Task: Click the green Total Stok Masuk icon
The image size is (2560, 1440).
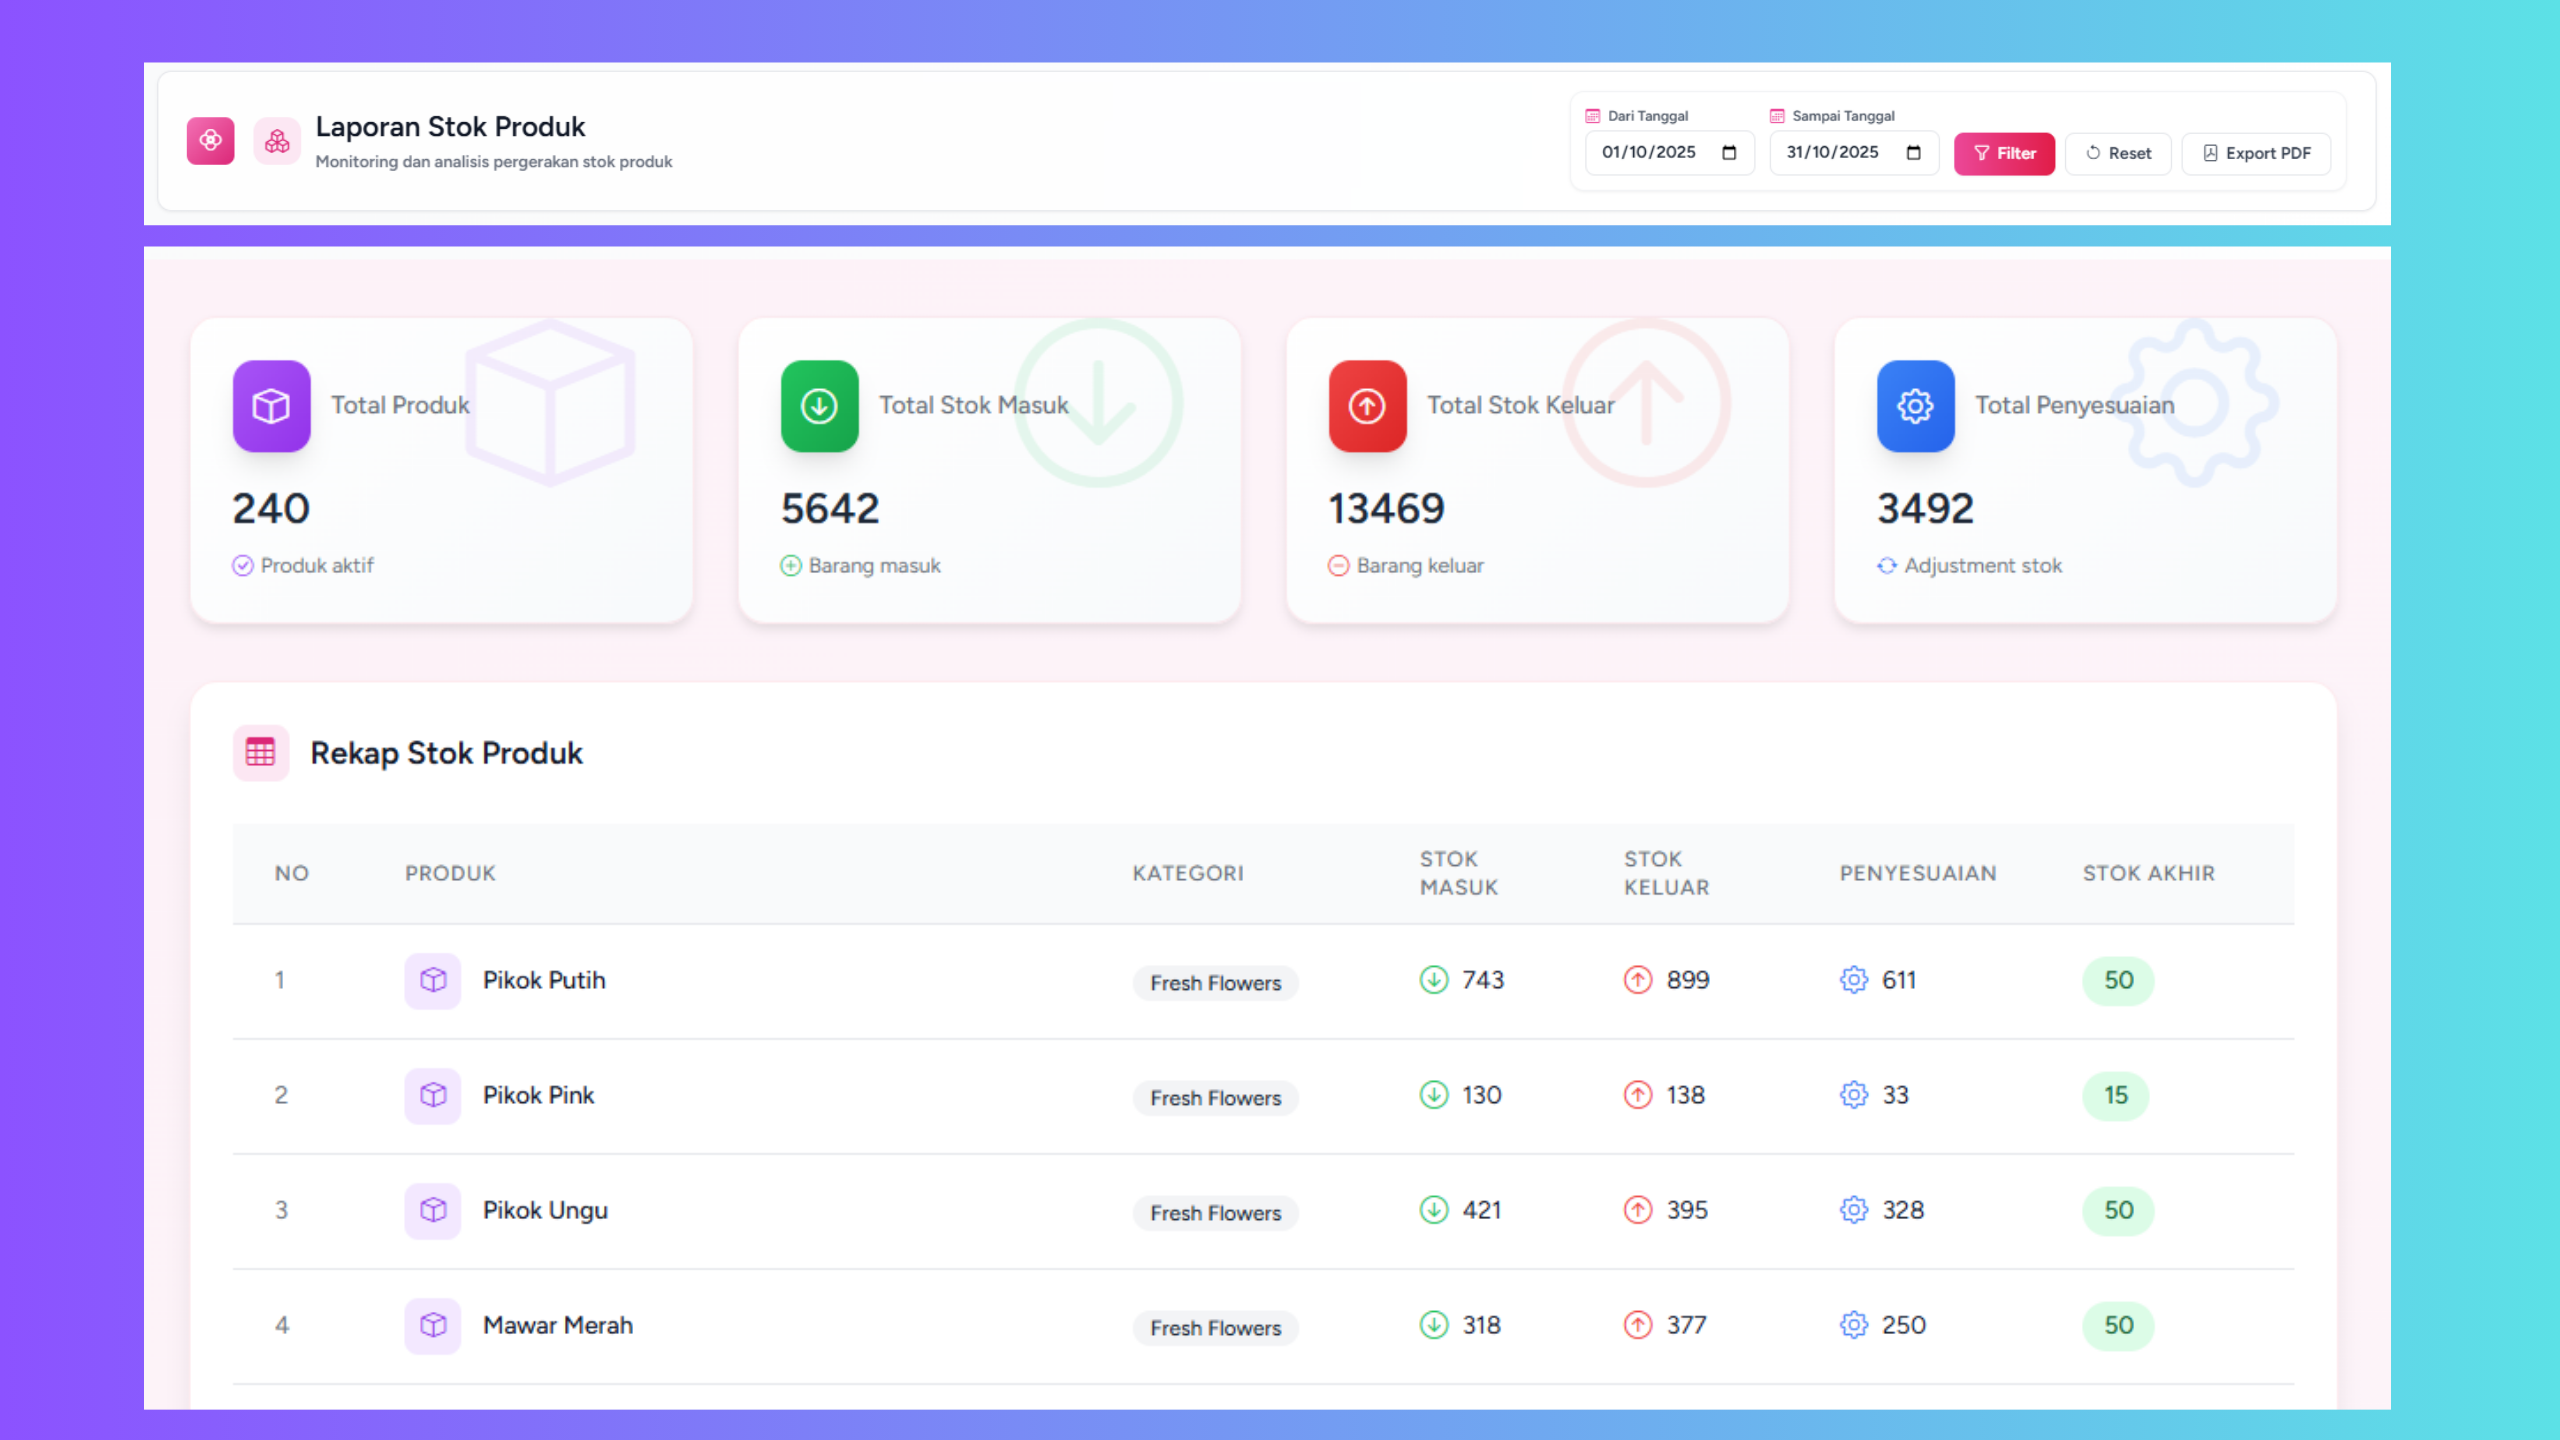Action: pos(819,406)
